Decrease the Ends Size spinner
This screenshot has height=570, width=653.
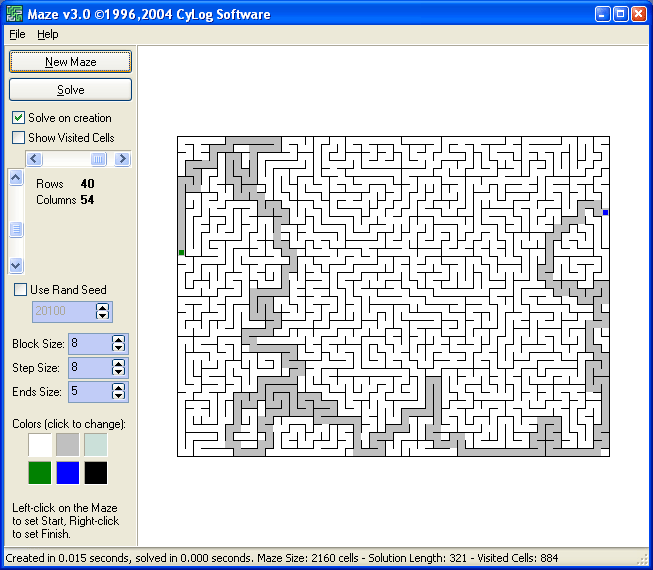pyautogui.click(x=119, y=396)
